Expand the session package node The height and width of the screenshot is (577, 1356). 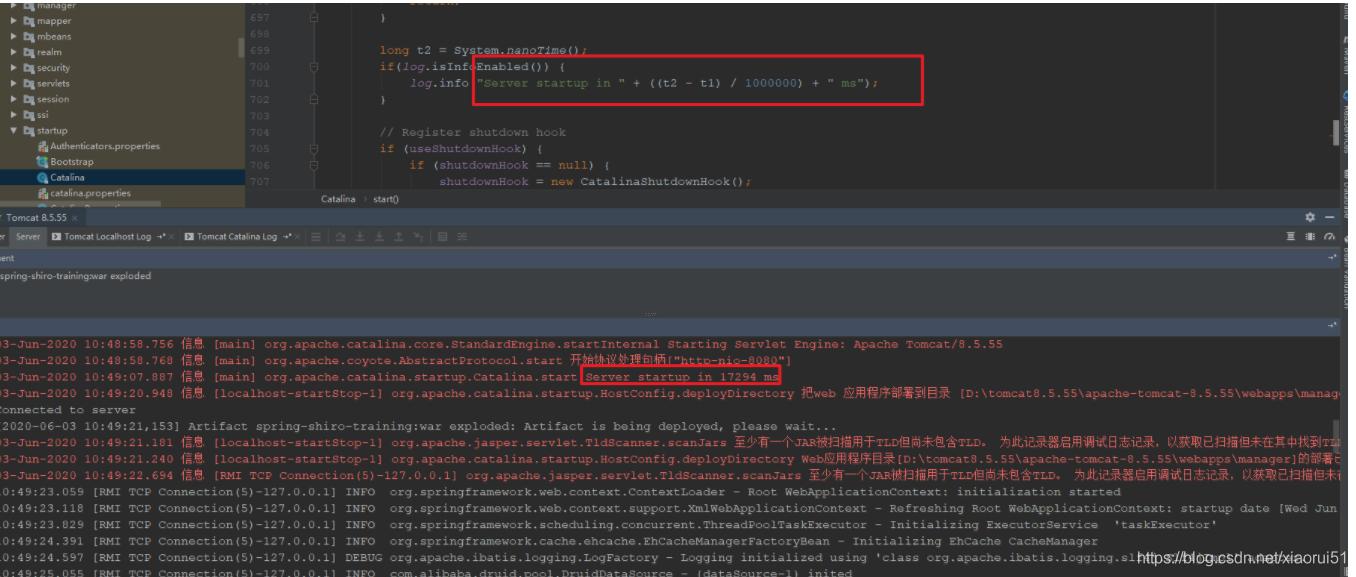coord(14,99)
